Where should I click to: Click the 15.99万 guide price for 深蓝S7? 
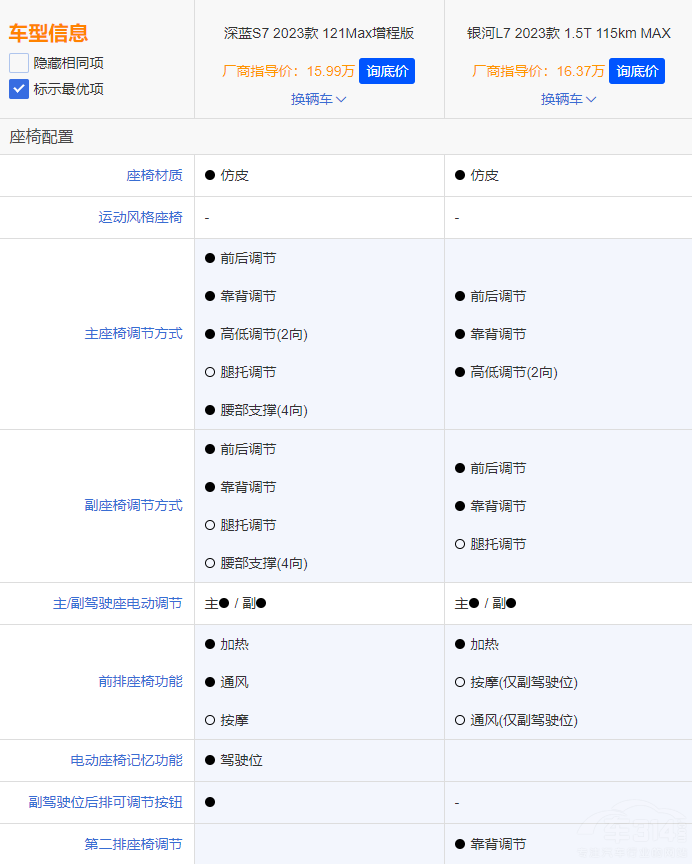[x=333, y=71]
